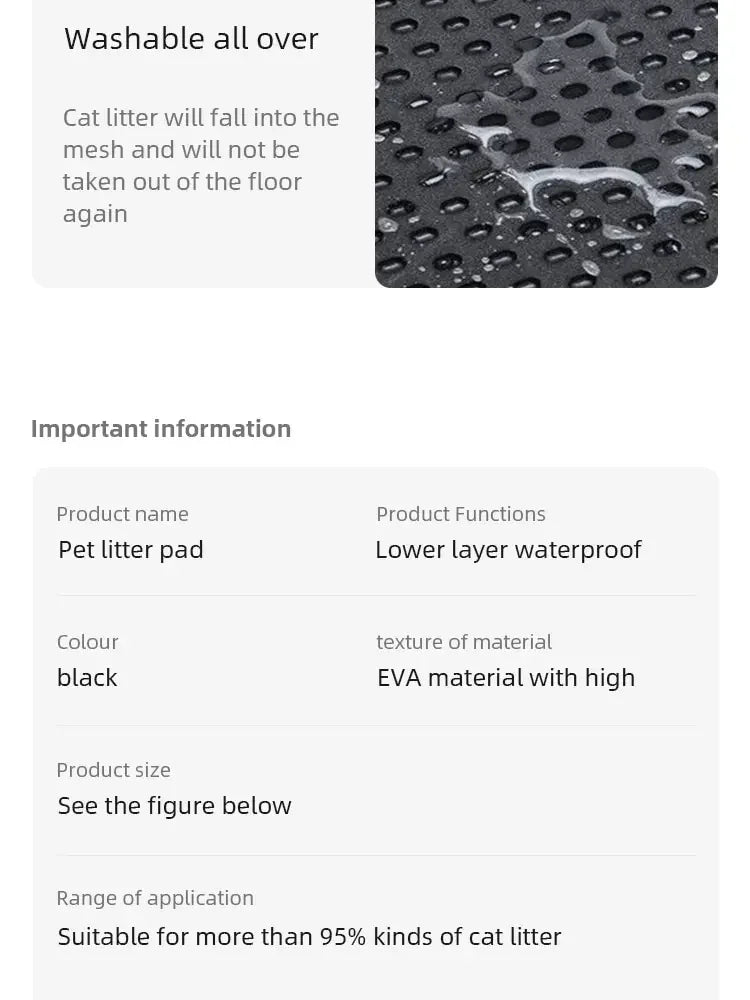Select the "Washable all over" heading

click(x=191, y=39)
